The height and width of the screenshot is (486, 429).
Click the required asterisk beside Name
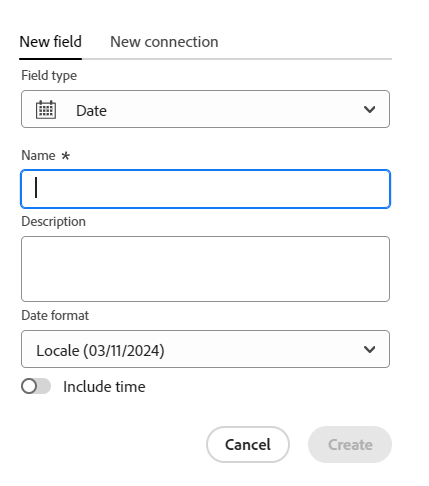66,156
